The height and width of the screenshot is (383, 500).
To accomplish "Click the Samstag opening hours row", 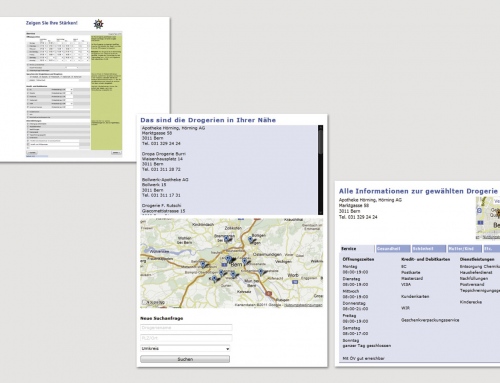I will tap(355, 331).
